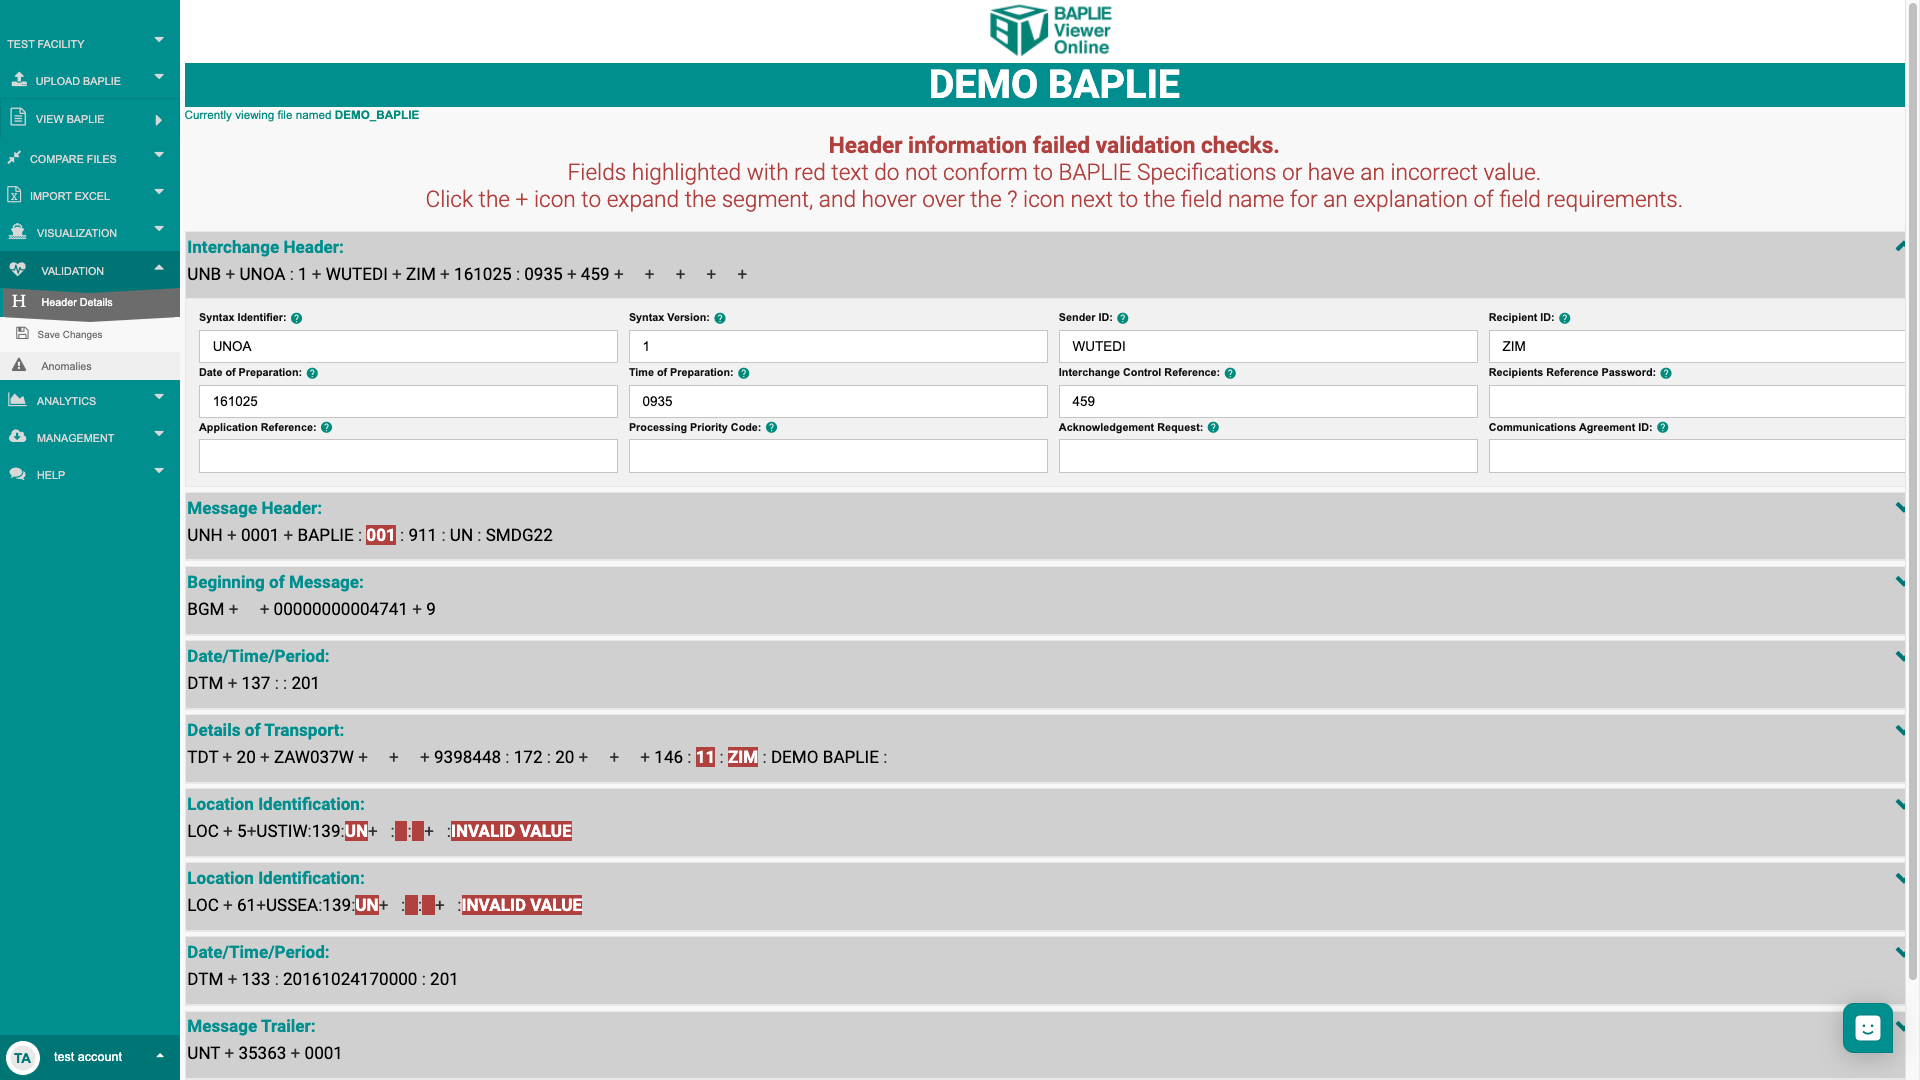Select Header Details in sidebar
The width and height of the screenshot is (1920, 1080).
pos(76,302)
